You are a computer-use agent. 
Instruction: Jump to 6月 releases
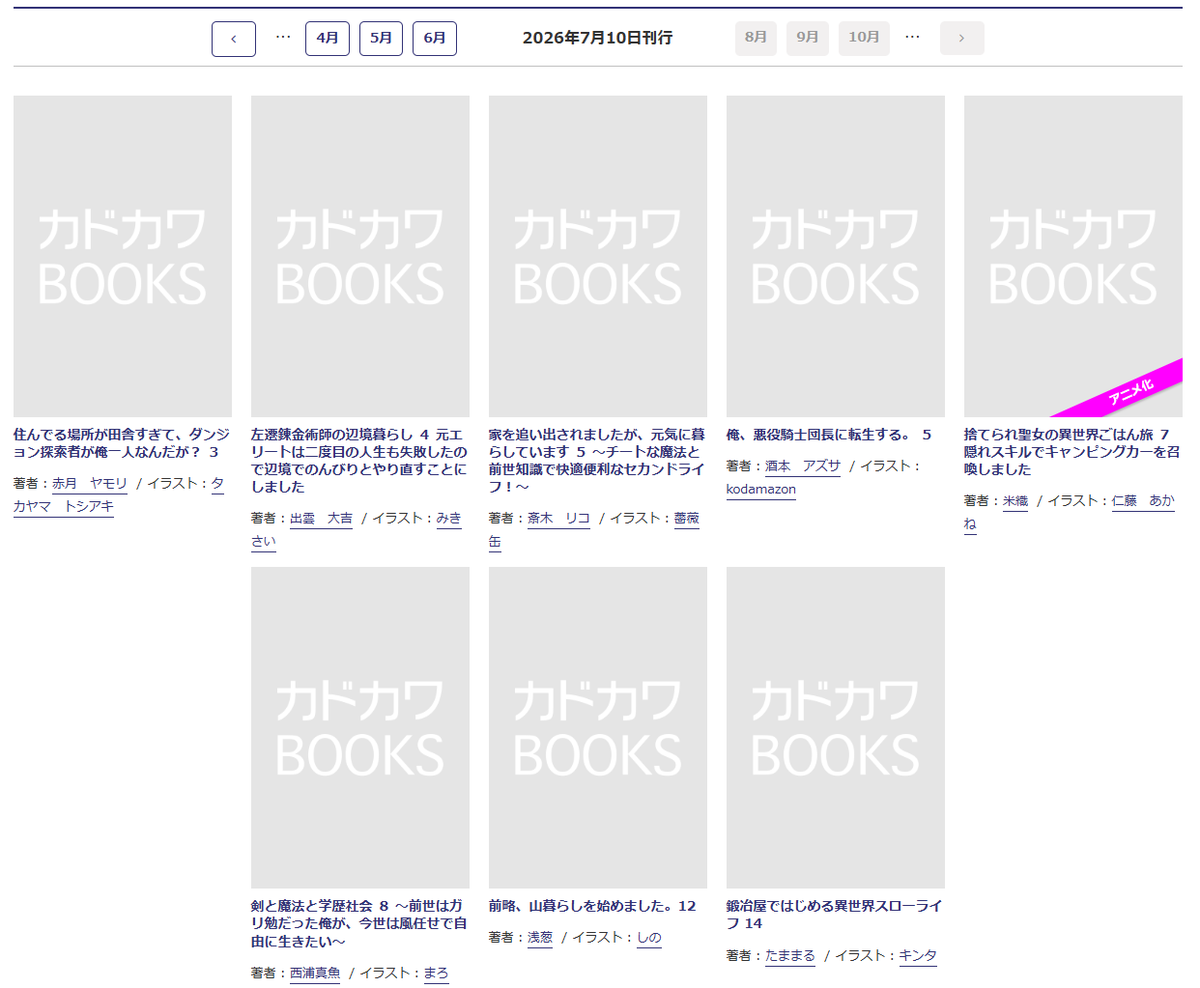[435, 38]
